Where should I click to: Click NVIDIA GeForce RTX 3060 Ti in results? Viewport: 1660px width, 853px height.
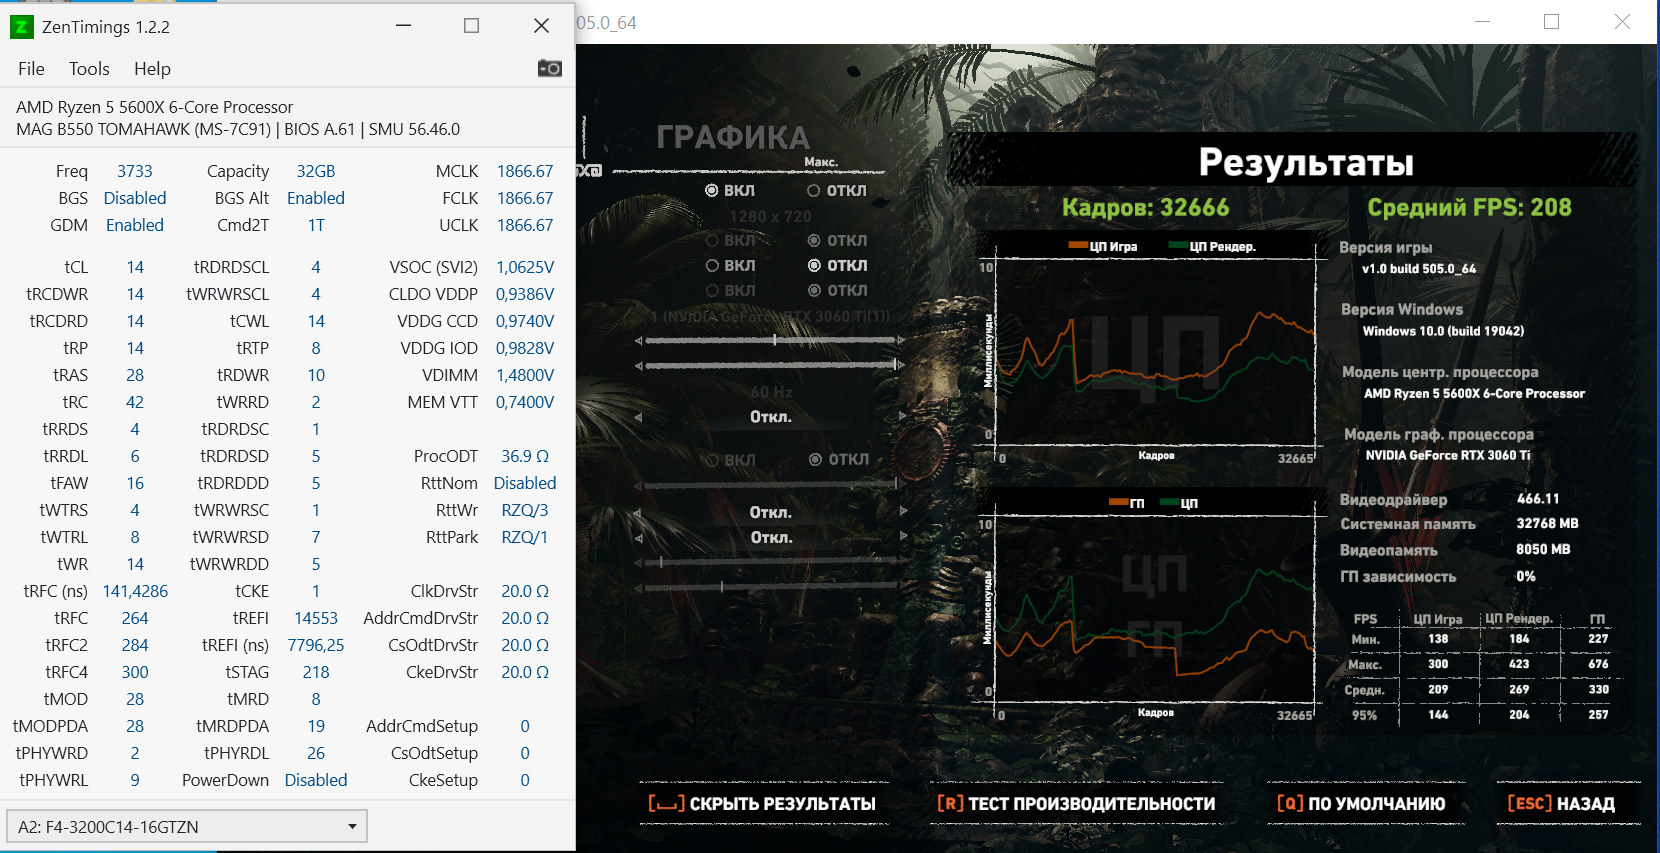pyautogui.click(x=1448, y=455)
